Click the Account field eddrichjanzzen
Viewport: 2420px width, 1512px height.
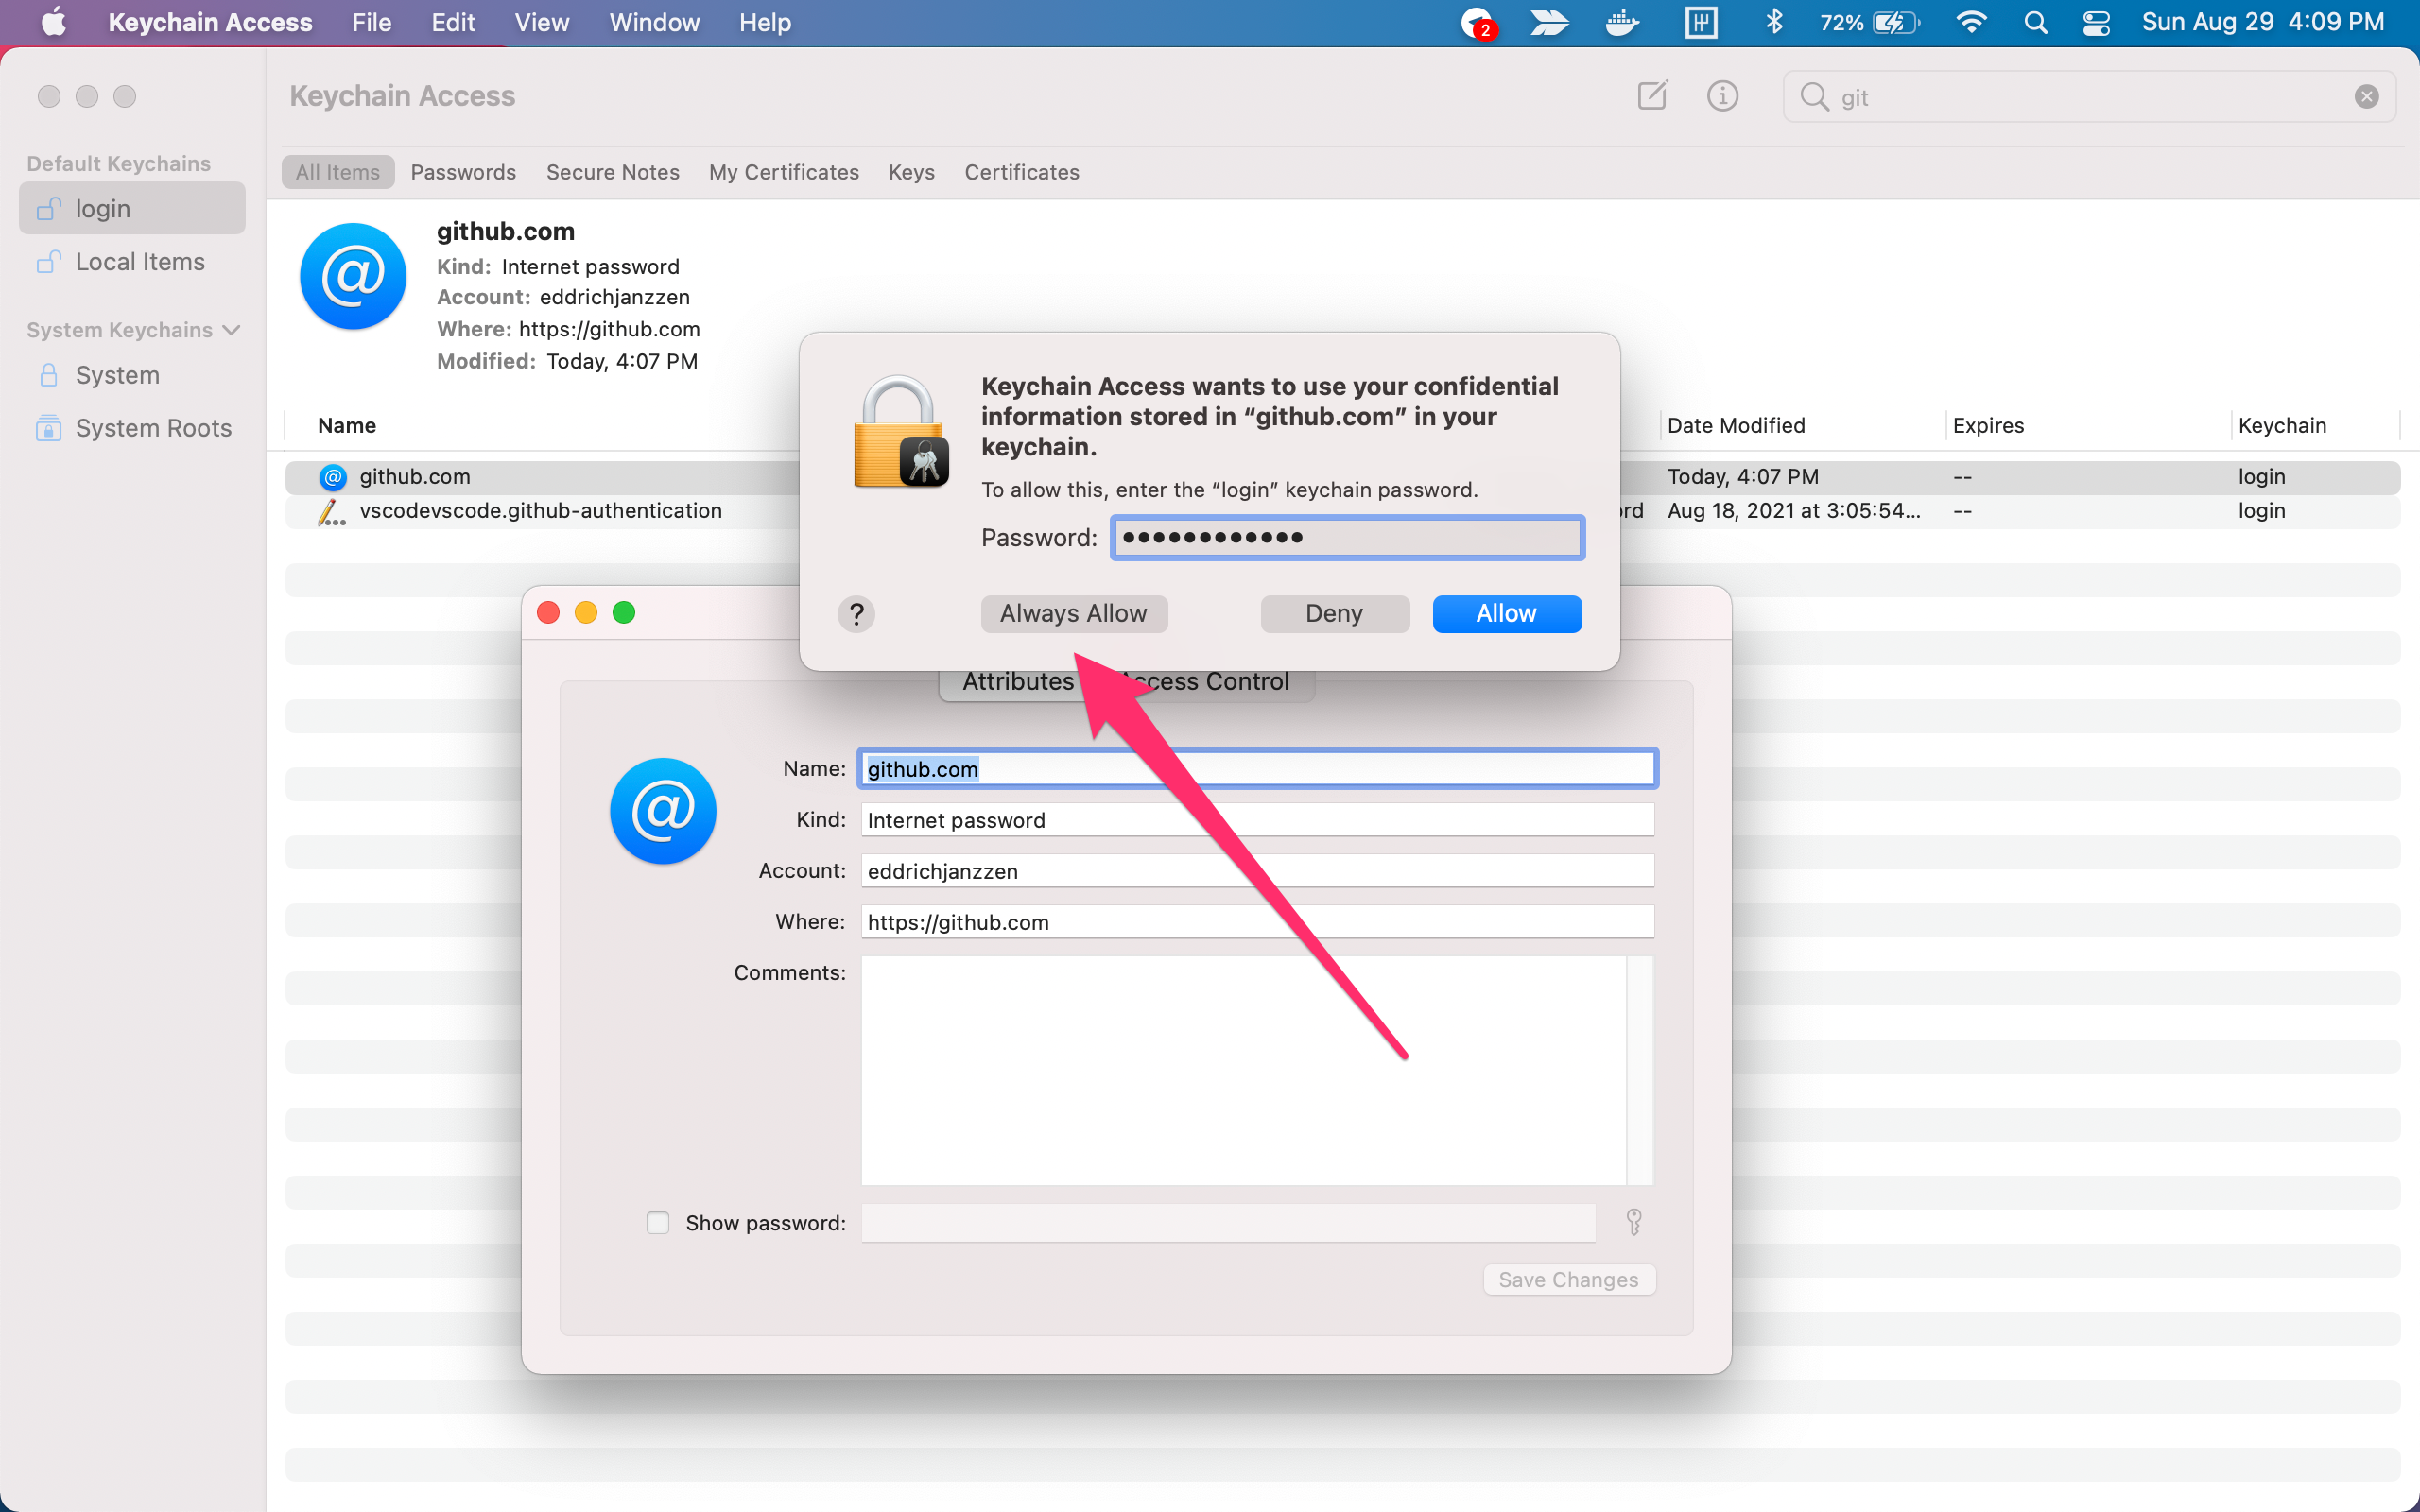pos(1257,871)
